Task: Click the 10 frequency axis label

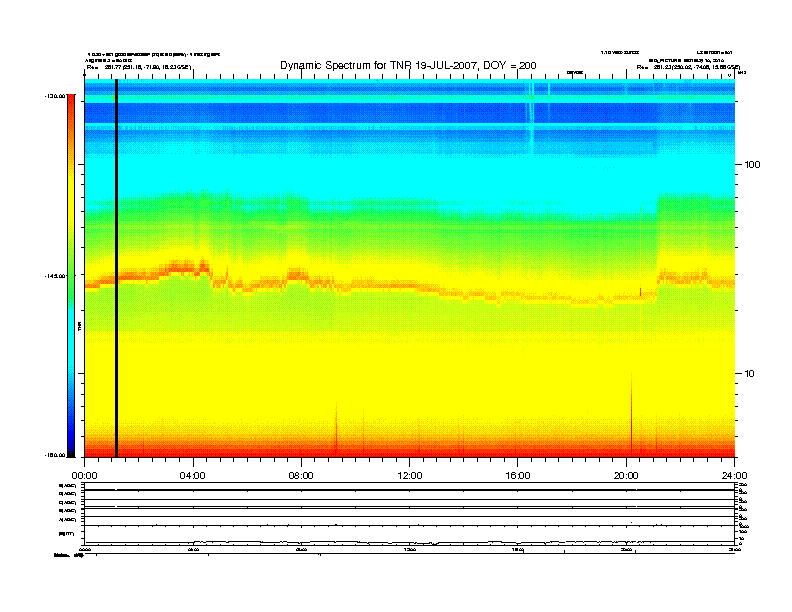Action: point(750,374)
